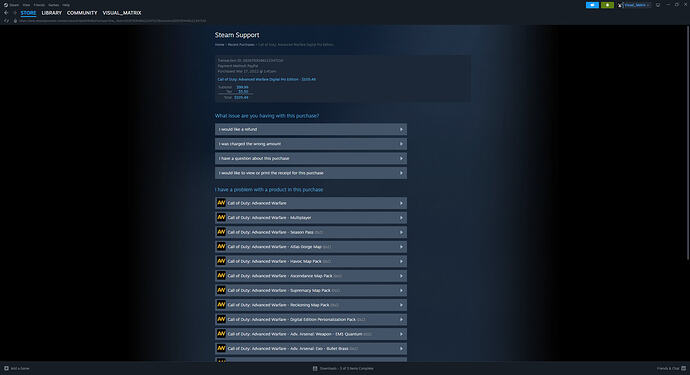The width and height of the screenshot is (690, 375).
Task: Open arrow on Reckoning Map Pack row
Action: [401, 305]
